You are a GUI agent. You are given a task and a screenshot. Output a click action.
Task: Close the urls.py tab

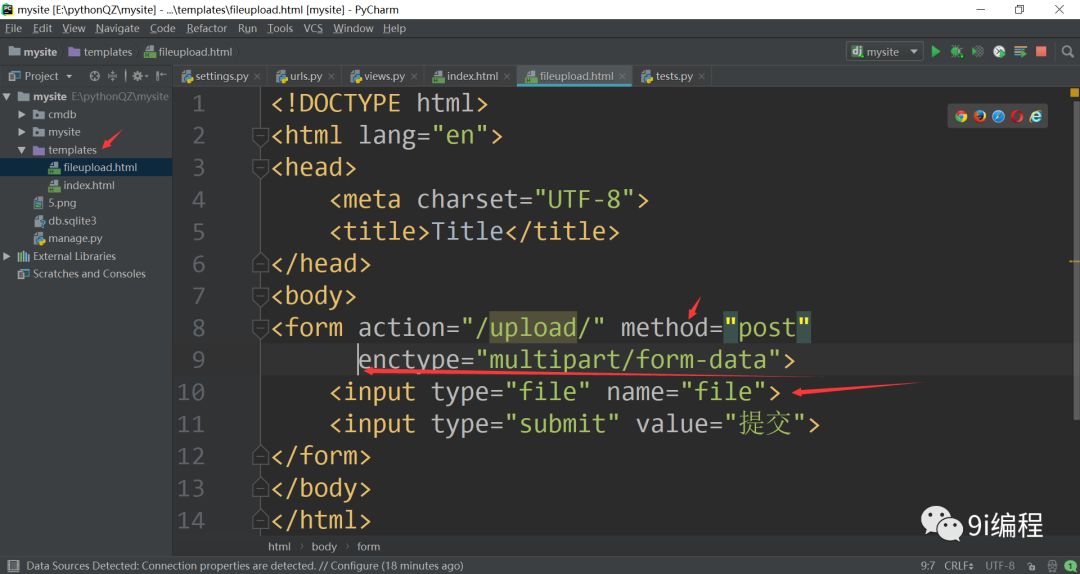(x=331, y=76)
